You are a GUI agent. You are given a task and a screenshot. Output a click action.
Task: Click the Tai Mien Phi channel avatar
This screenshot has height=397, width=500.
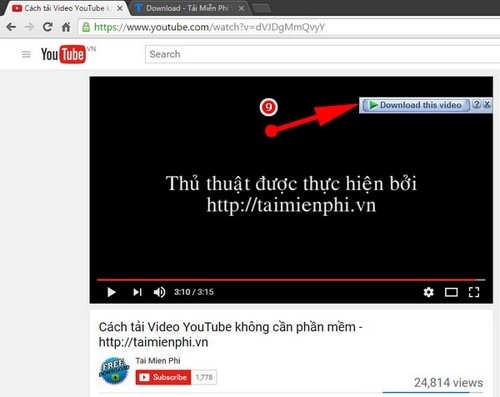[114, 371]
